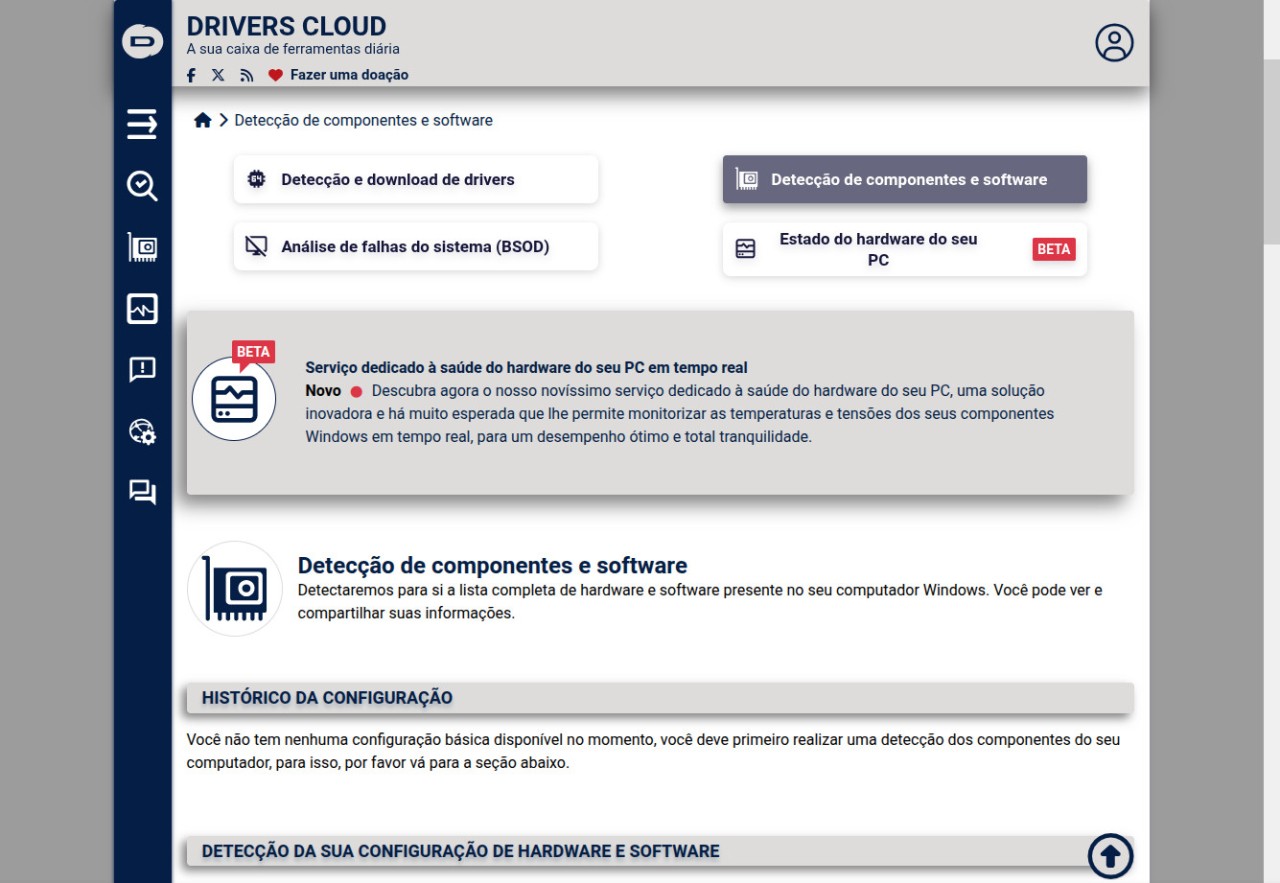Click the globe with gear sidebar icon
Image resolution: width=1280 pixels, height=883 pixels.
pos(142,431)
